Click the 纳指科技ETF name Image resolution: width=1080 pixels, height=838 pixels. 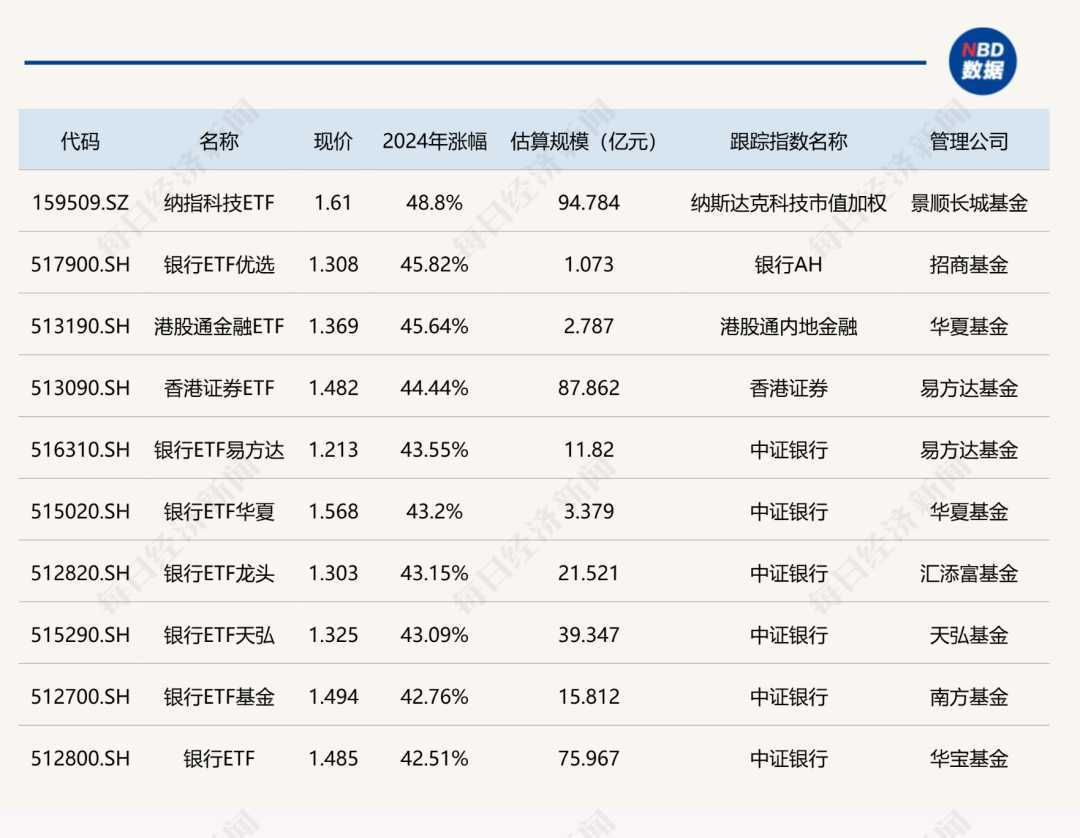pyautogui.click(x=219, y=203)
